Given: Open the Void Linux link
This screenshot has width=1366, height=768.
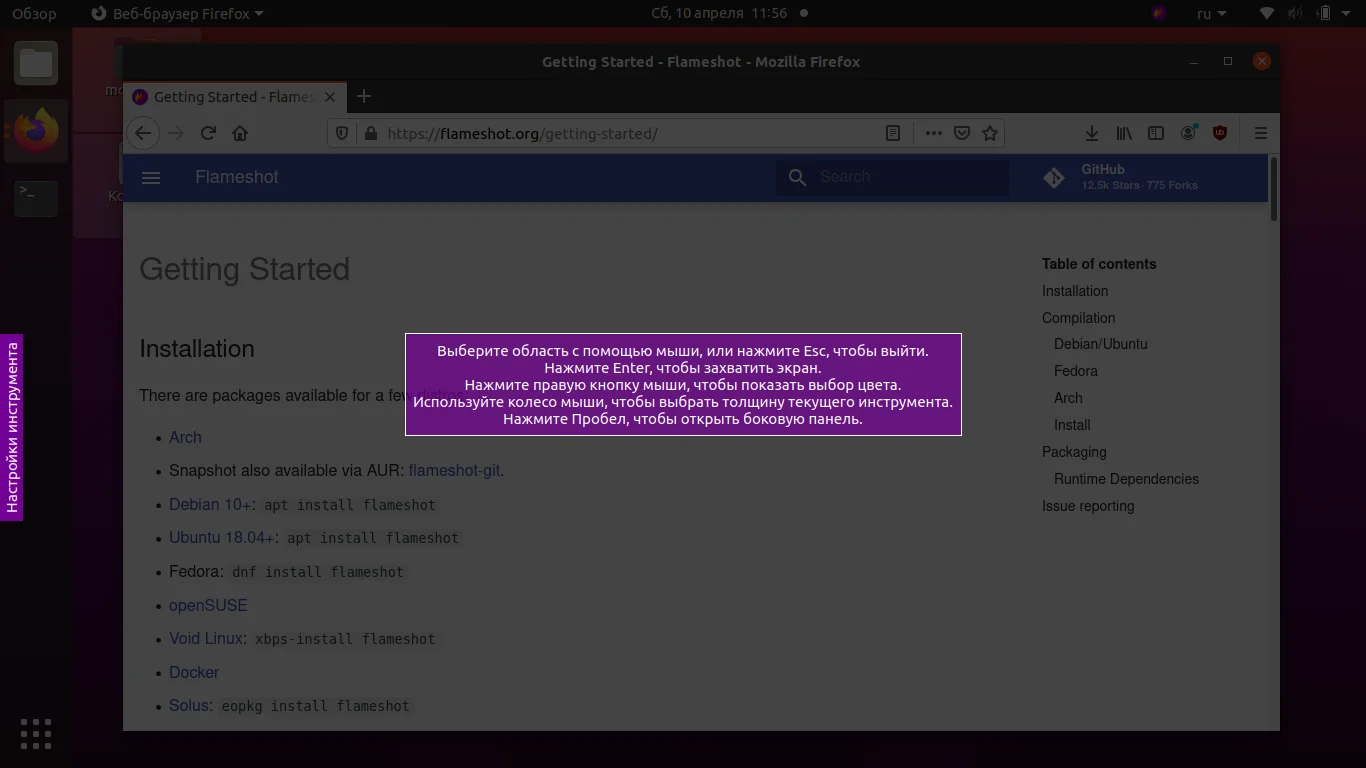Looking at the screenshot, I should (206, 639).
